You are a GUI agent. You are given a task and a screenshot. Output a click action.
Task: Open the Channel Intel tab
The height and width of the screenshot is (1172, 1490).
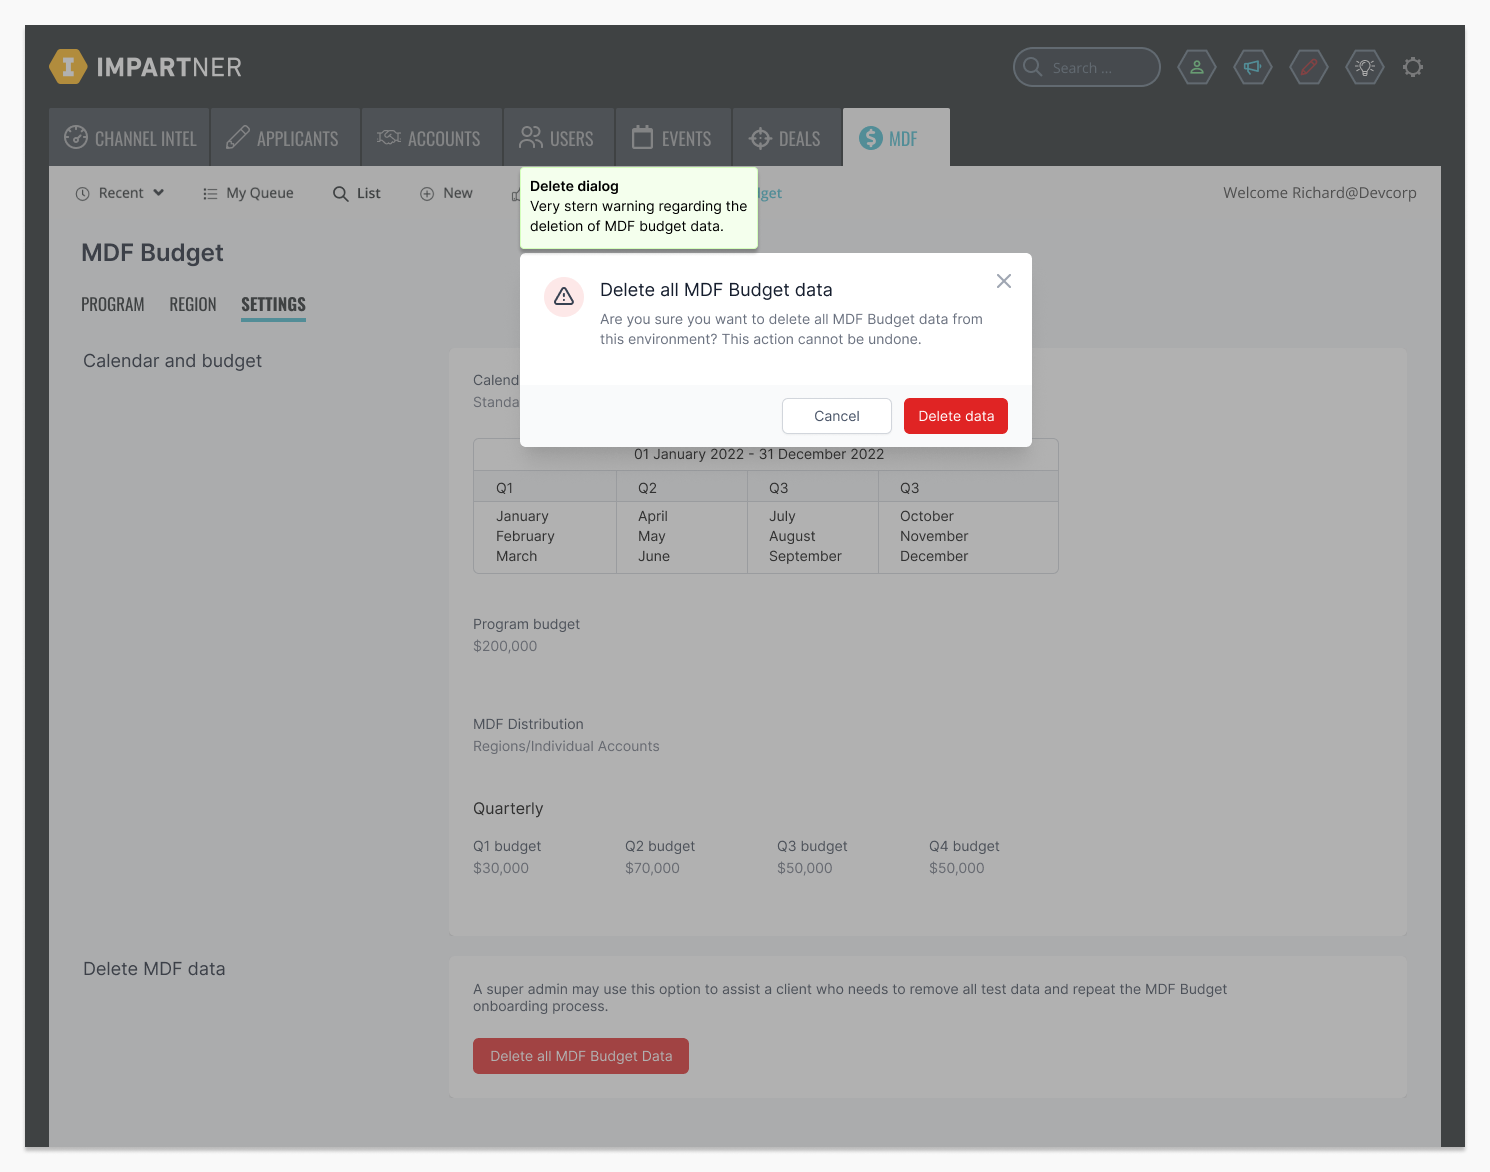(130, 138)
